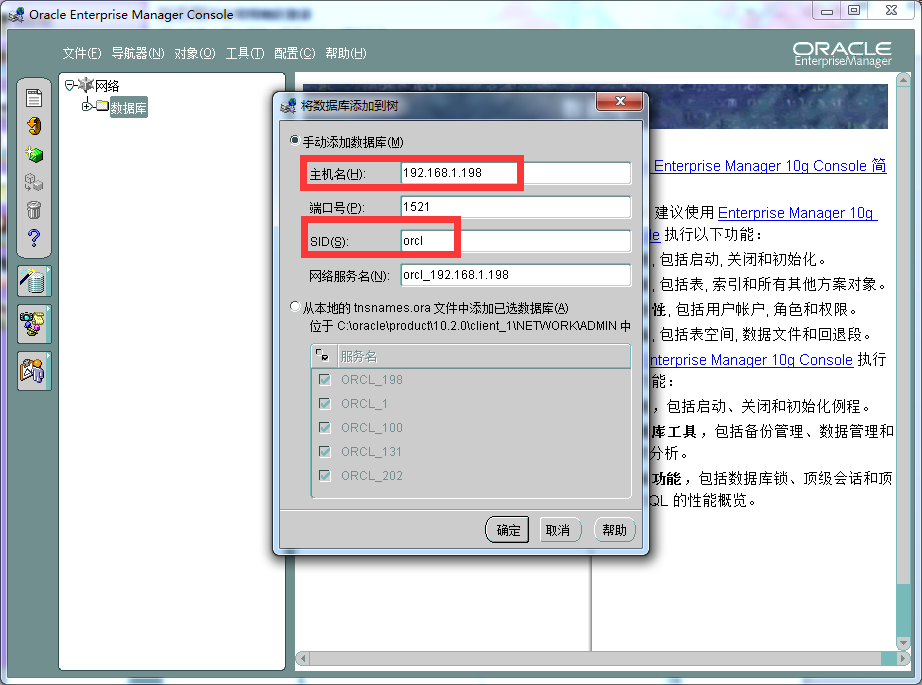Click the 确定 confirm button
Screen dimensions: 922x685
click(507, 530)
